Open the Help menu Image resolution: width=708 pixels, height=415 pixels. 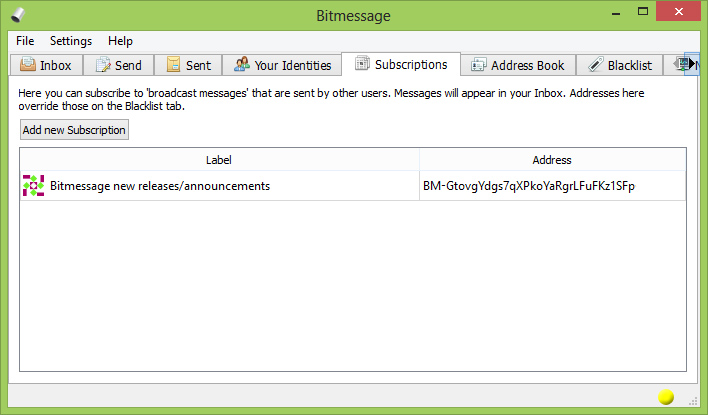[x=120, y=41]
